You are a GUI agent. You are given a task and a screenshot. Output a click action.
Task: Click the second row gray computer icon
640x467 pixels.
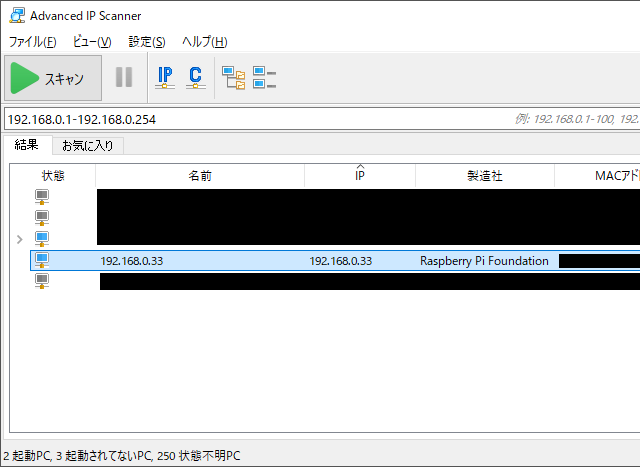click(x=42, y=218)
